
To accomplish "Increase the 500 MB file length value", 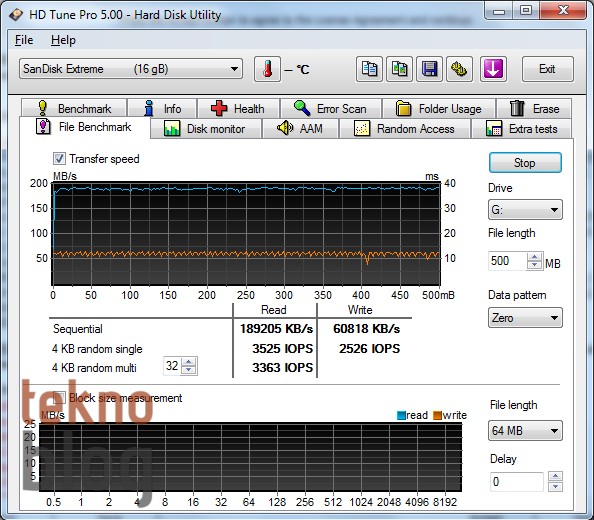I will [534, 257].
